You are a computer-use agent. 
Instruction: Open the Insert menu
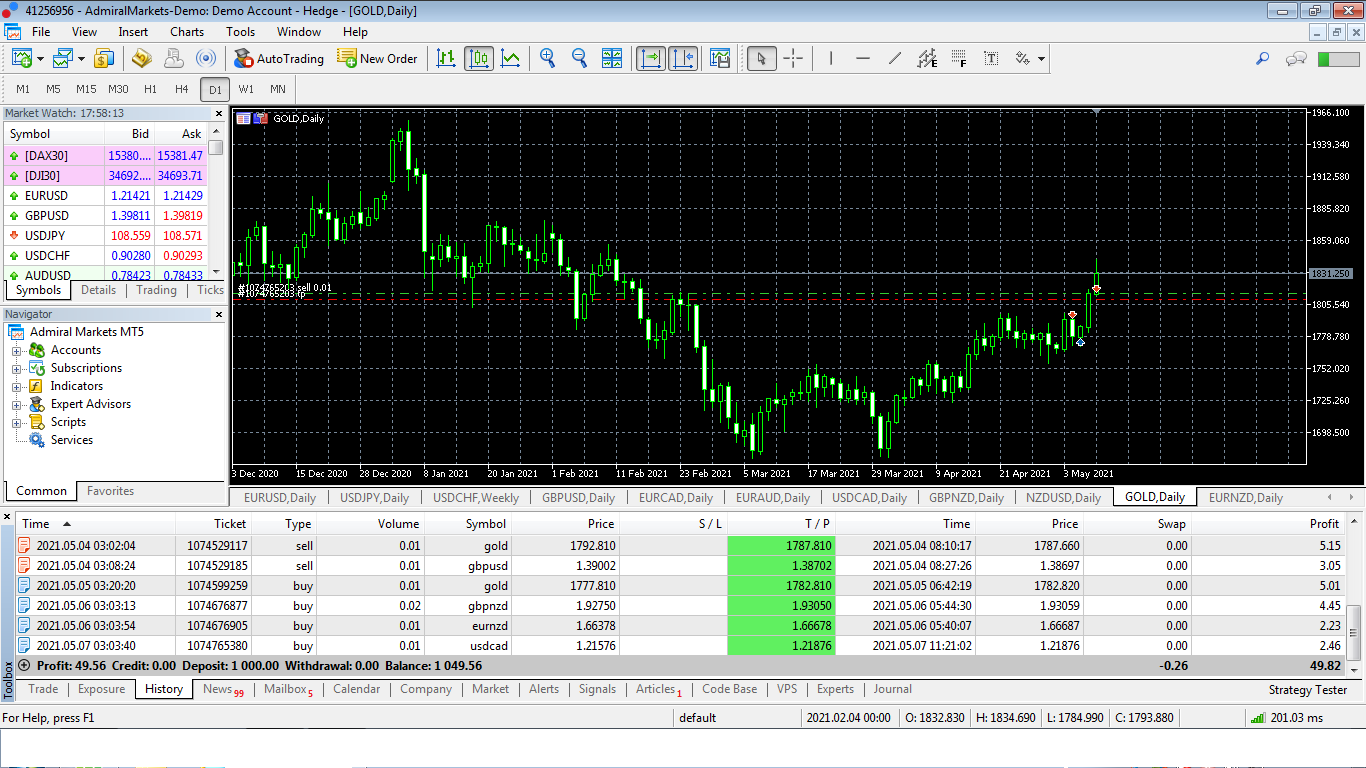coord(133,32)
